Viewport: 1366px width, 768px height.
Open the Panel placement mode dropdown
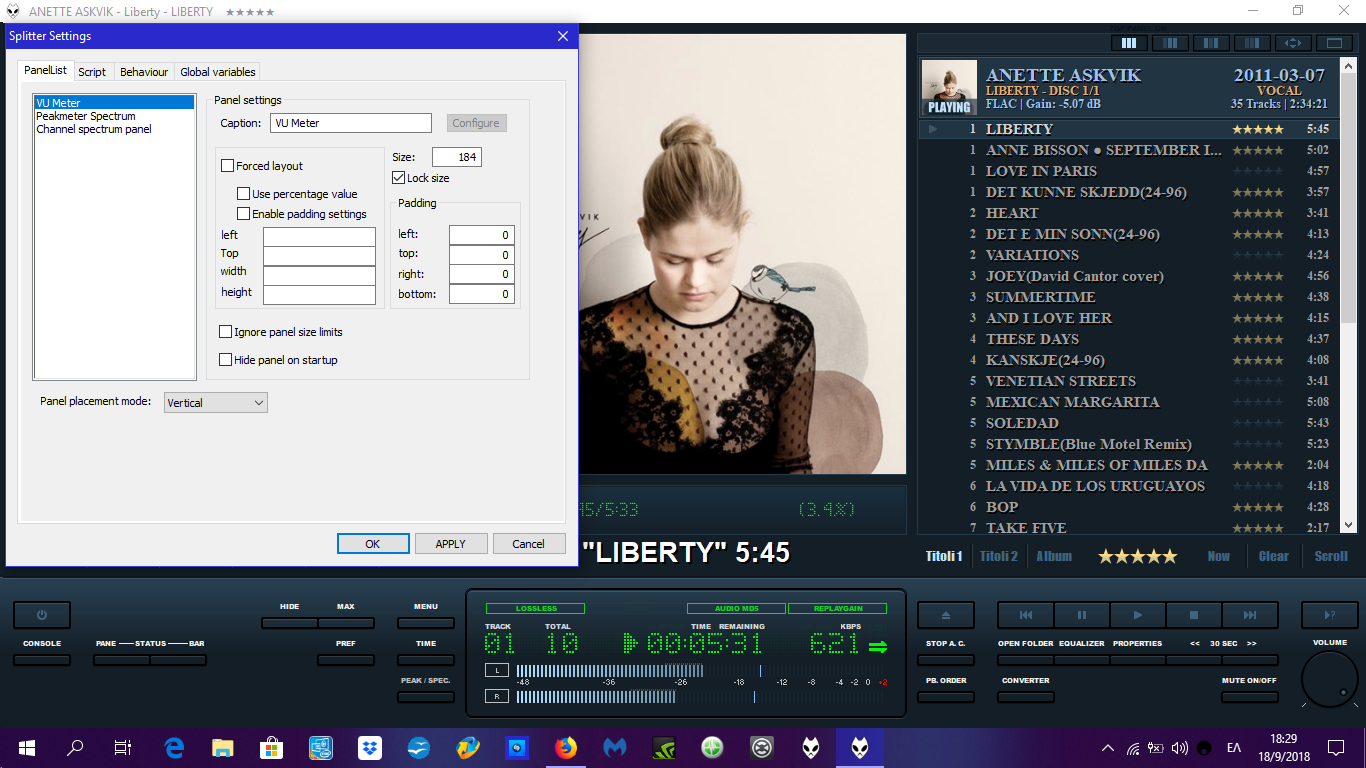[215, 403]
